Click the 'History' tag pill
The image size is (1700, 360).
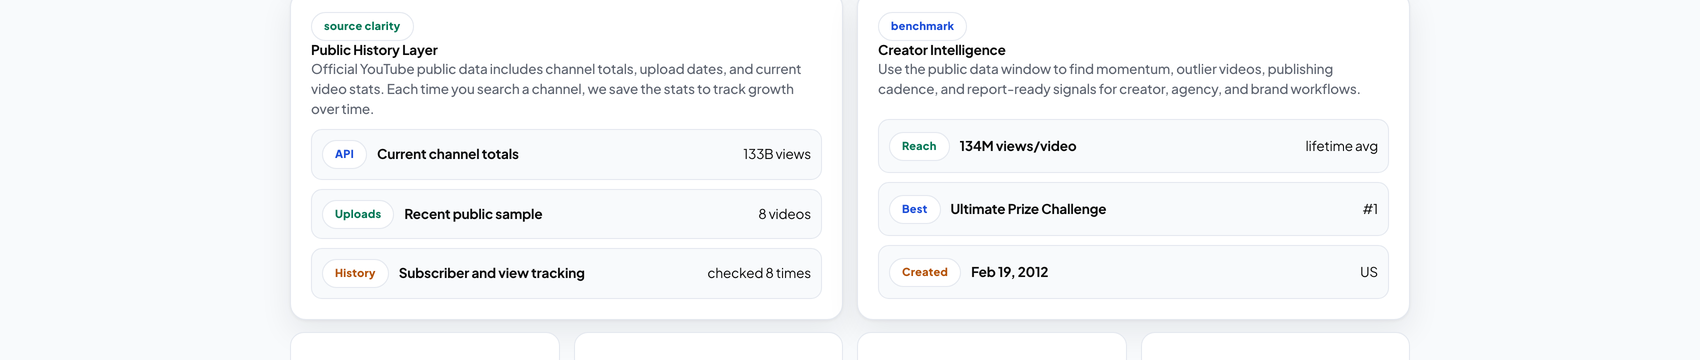tap(355, 273)
